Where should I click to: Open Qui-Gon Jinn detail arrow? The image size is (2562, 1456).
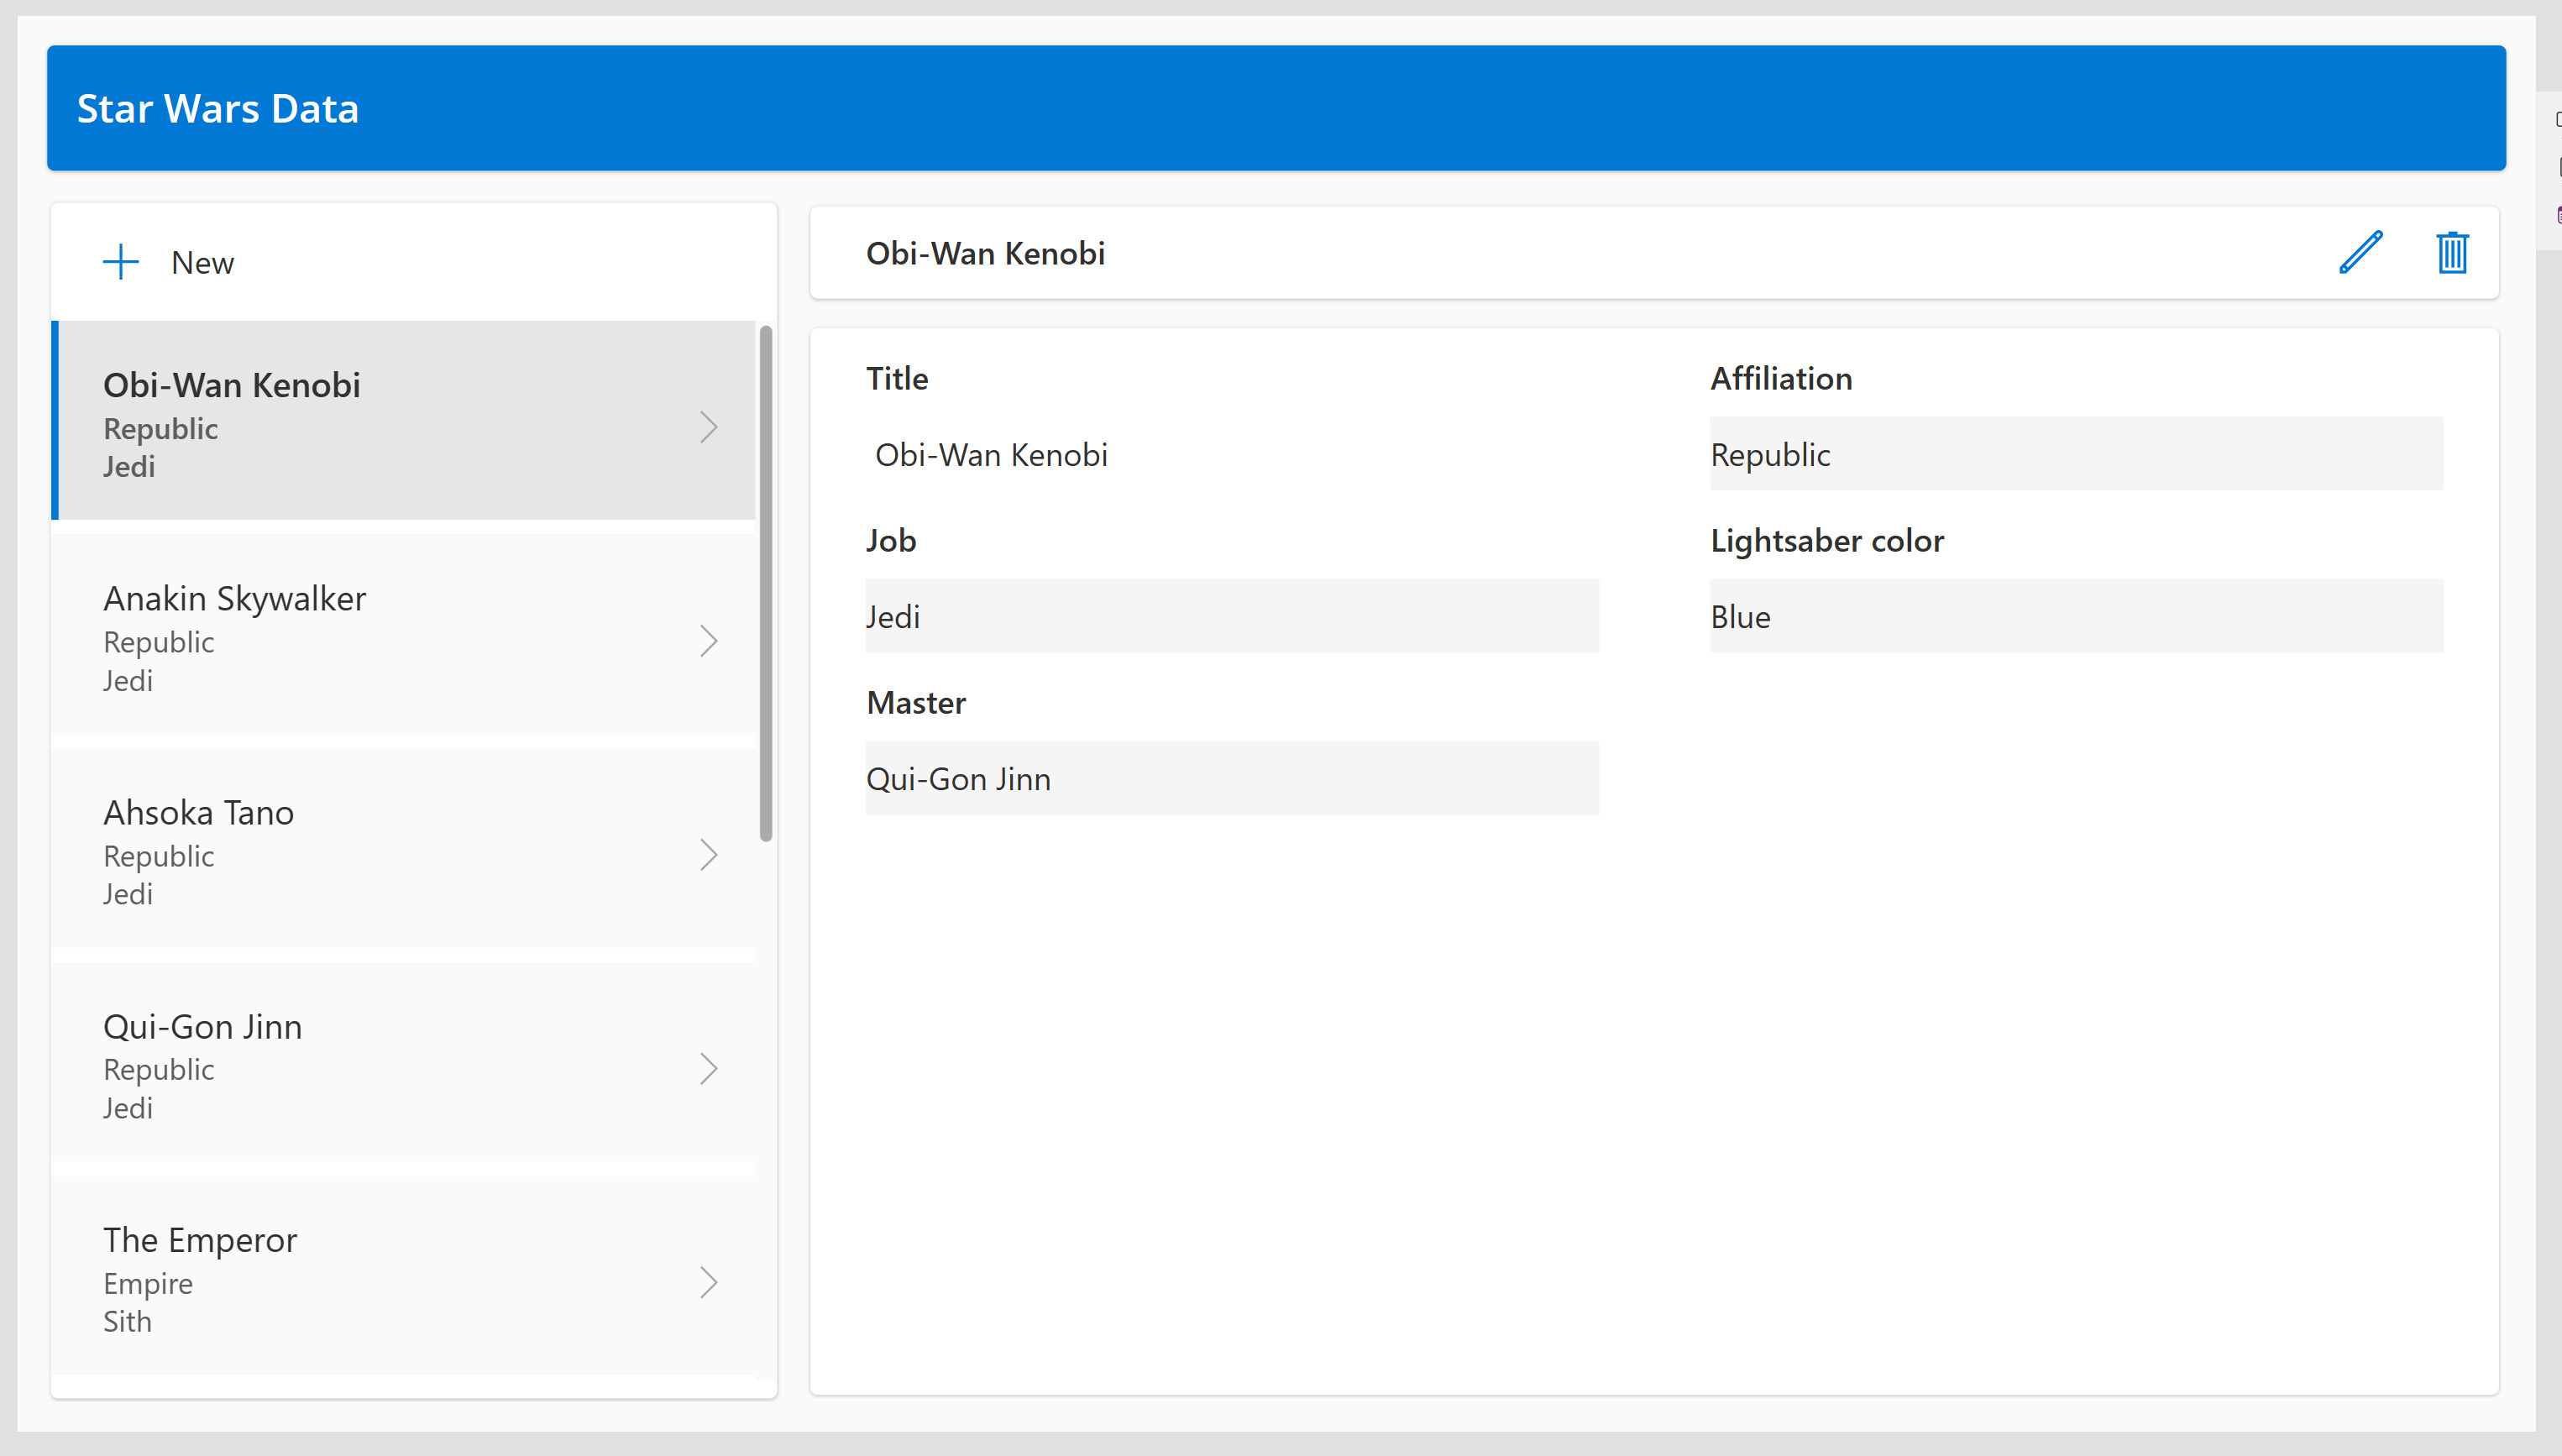pos(709,1068)
